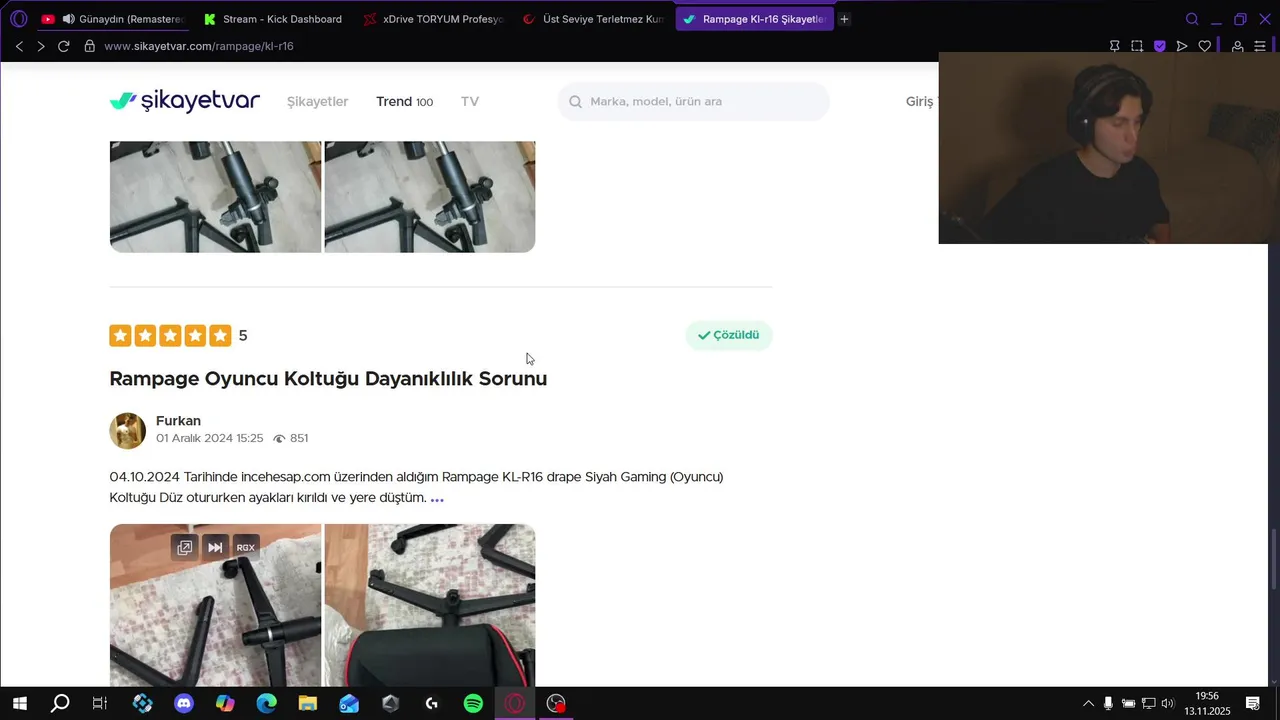Open the left chair-leg photo of previous complaint
The image size is (1280, 720).
[x=215, y=197]
